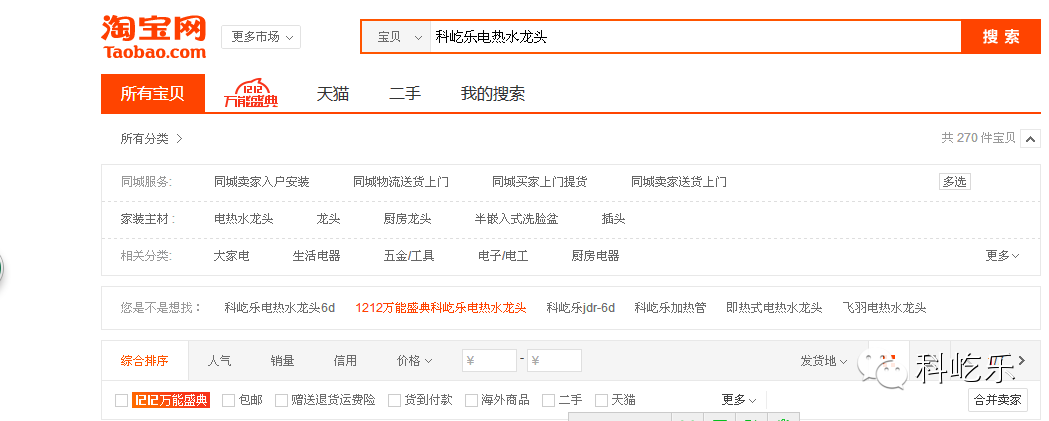Click suggestion 科屹乐jdr-6d
Viewport: 1049px width, 421px height.
pyautogui.click(x=581, y=308)
